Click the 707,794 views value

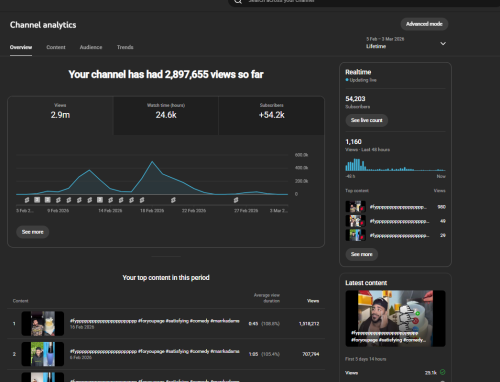pos(311,354)
